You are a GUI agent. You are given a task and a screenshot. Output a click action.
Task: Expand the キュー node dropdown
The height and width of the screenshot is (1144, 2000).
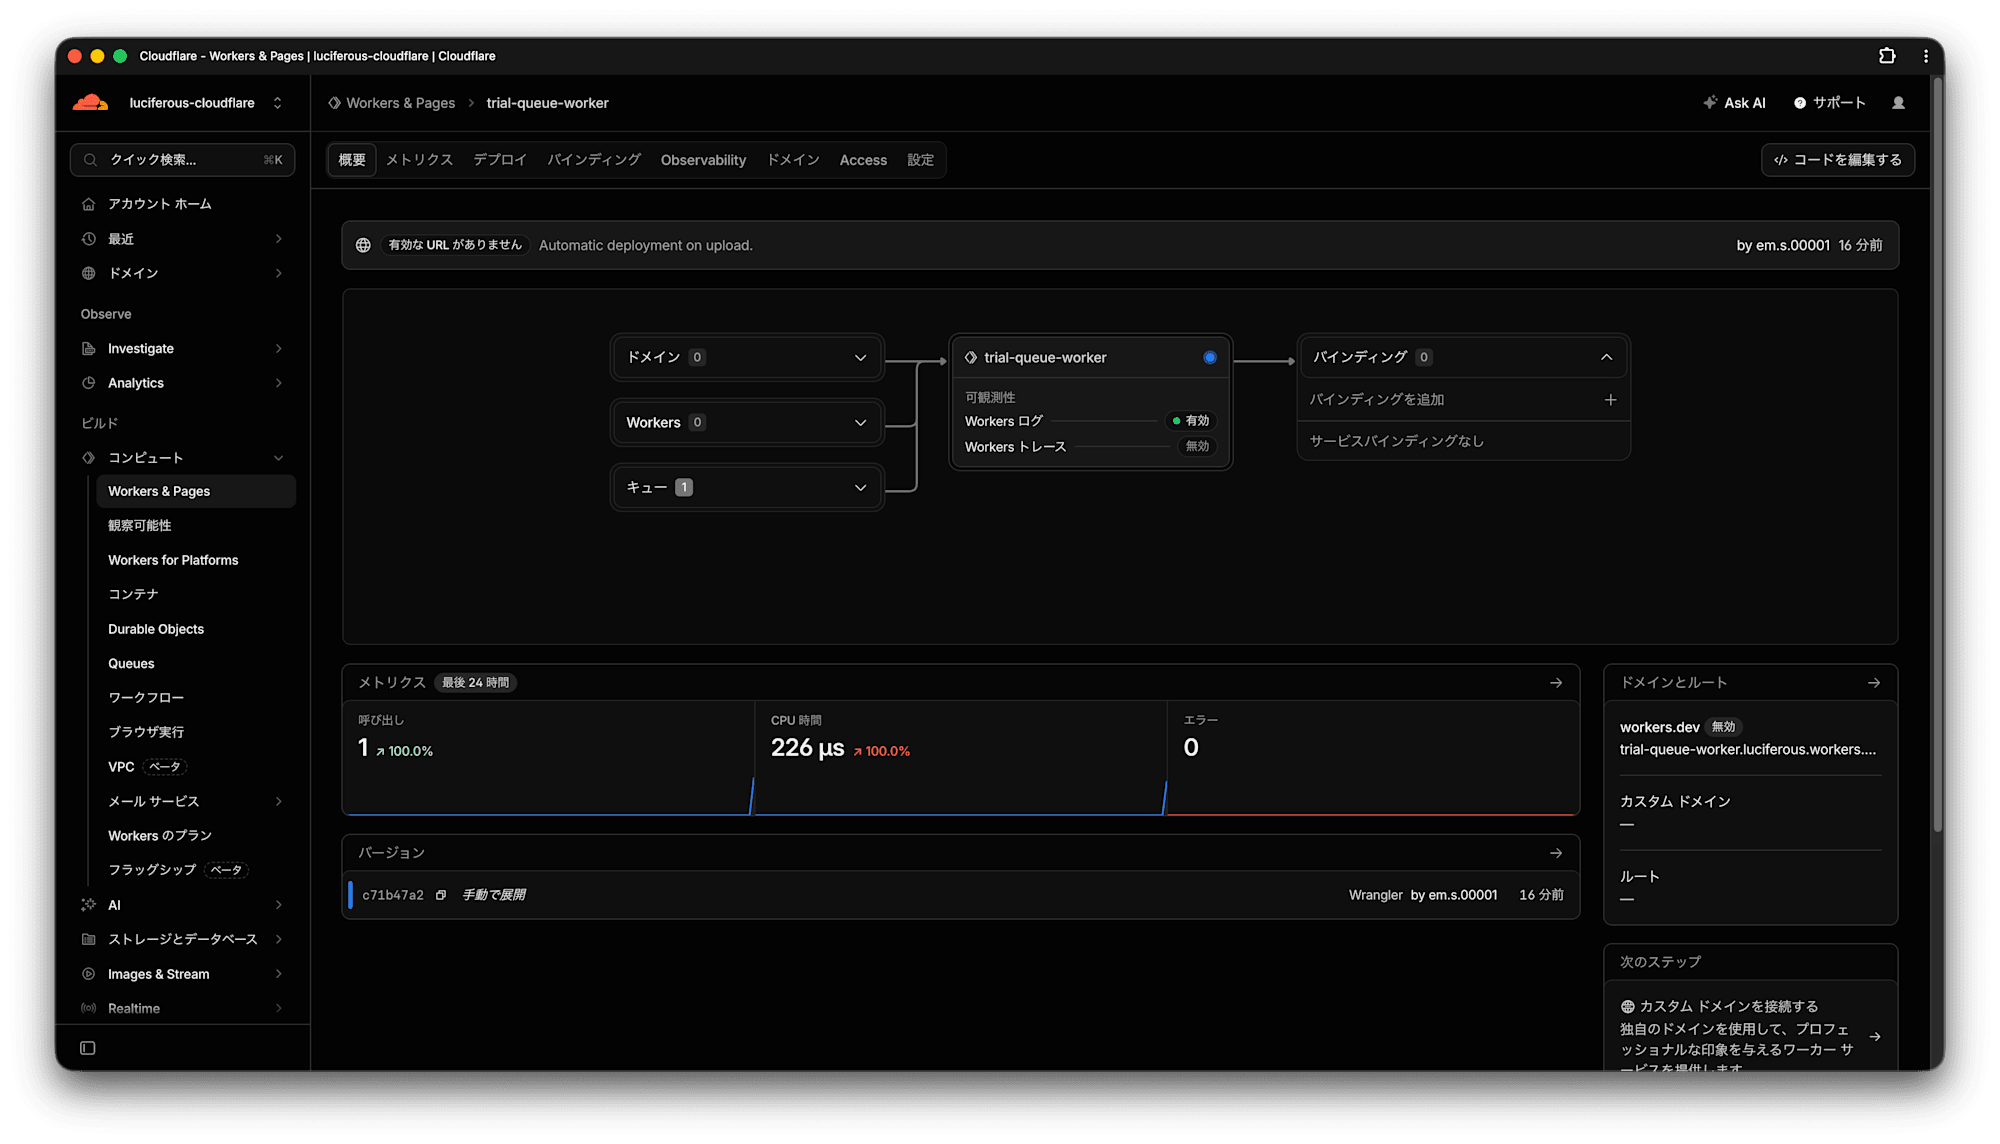click(x=860, y=488)
